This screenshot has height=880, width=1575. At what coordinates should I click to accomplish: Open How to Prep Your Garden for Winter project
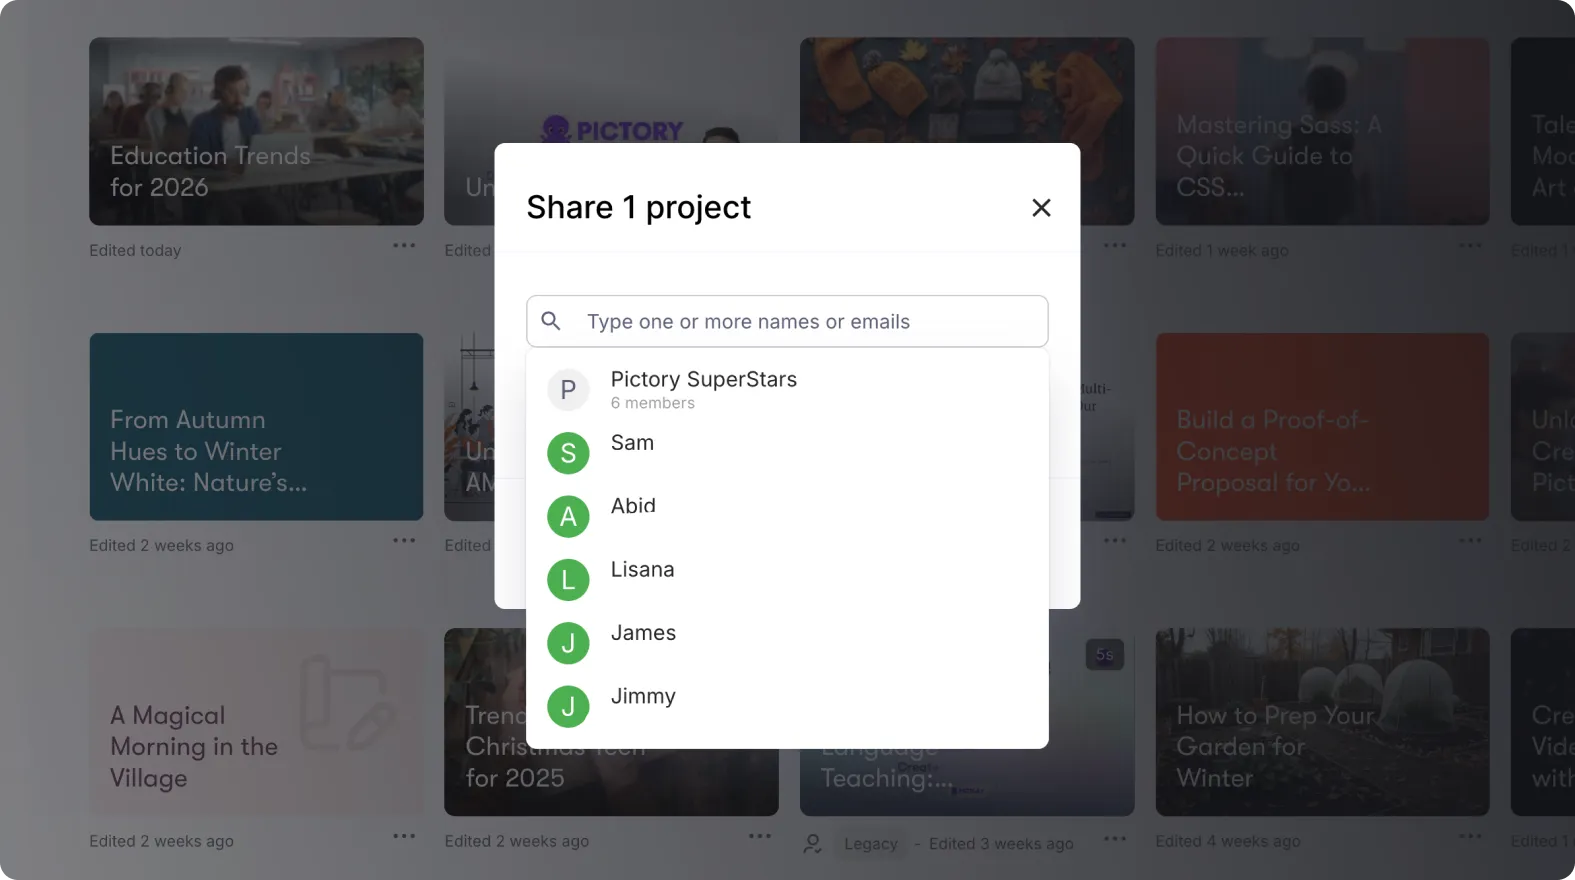[1322, 722]
